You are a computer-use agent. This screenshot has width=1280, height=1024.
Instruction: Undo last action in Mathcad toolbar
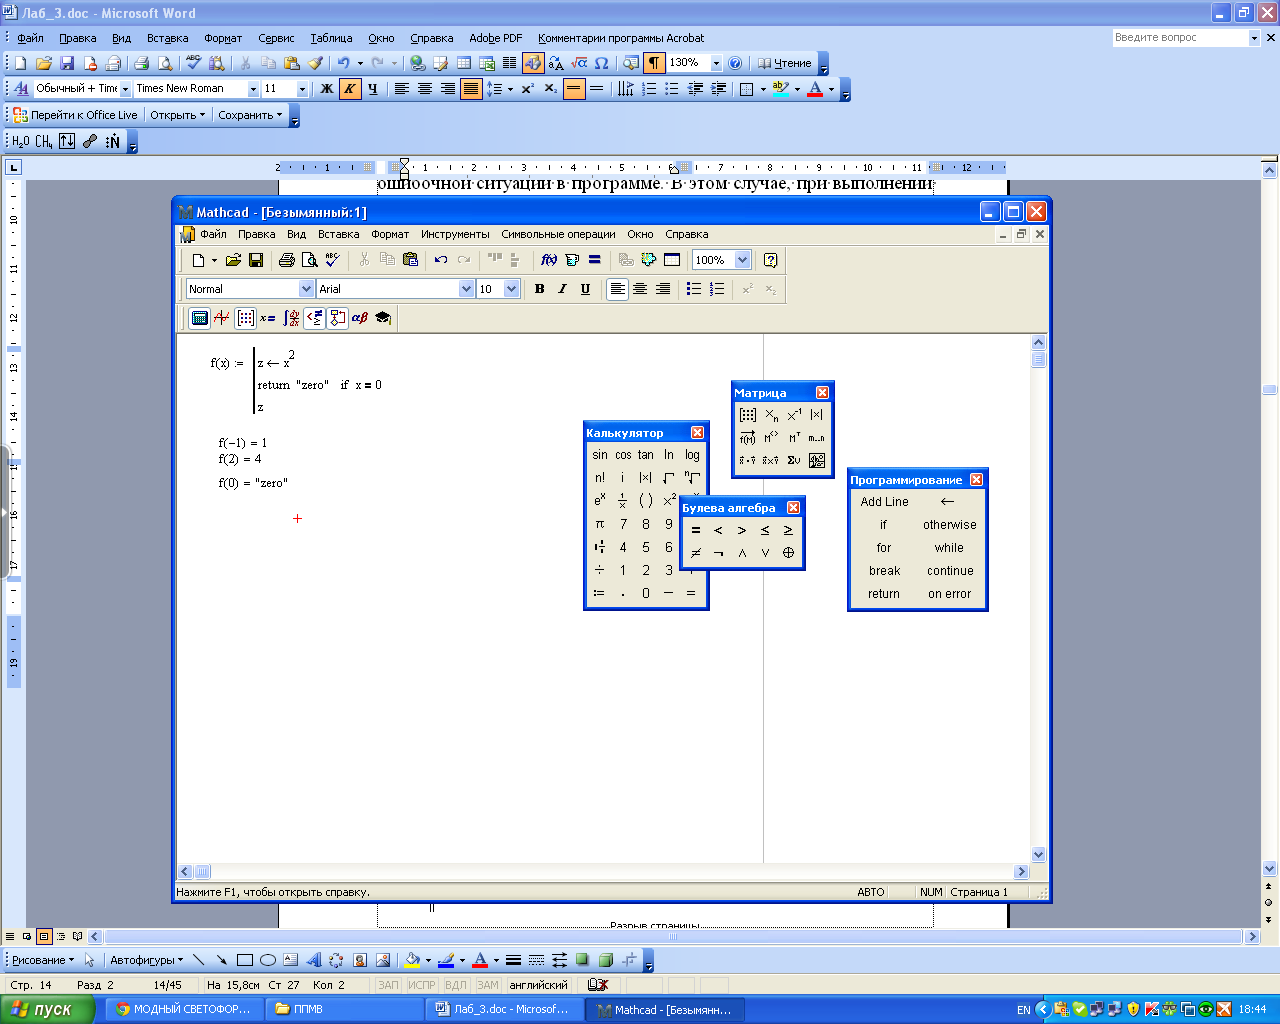441,260
